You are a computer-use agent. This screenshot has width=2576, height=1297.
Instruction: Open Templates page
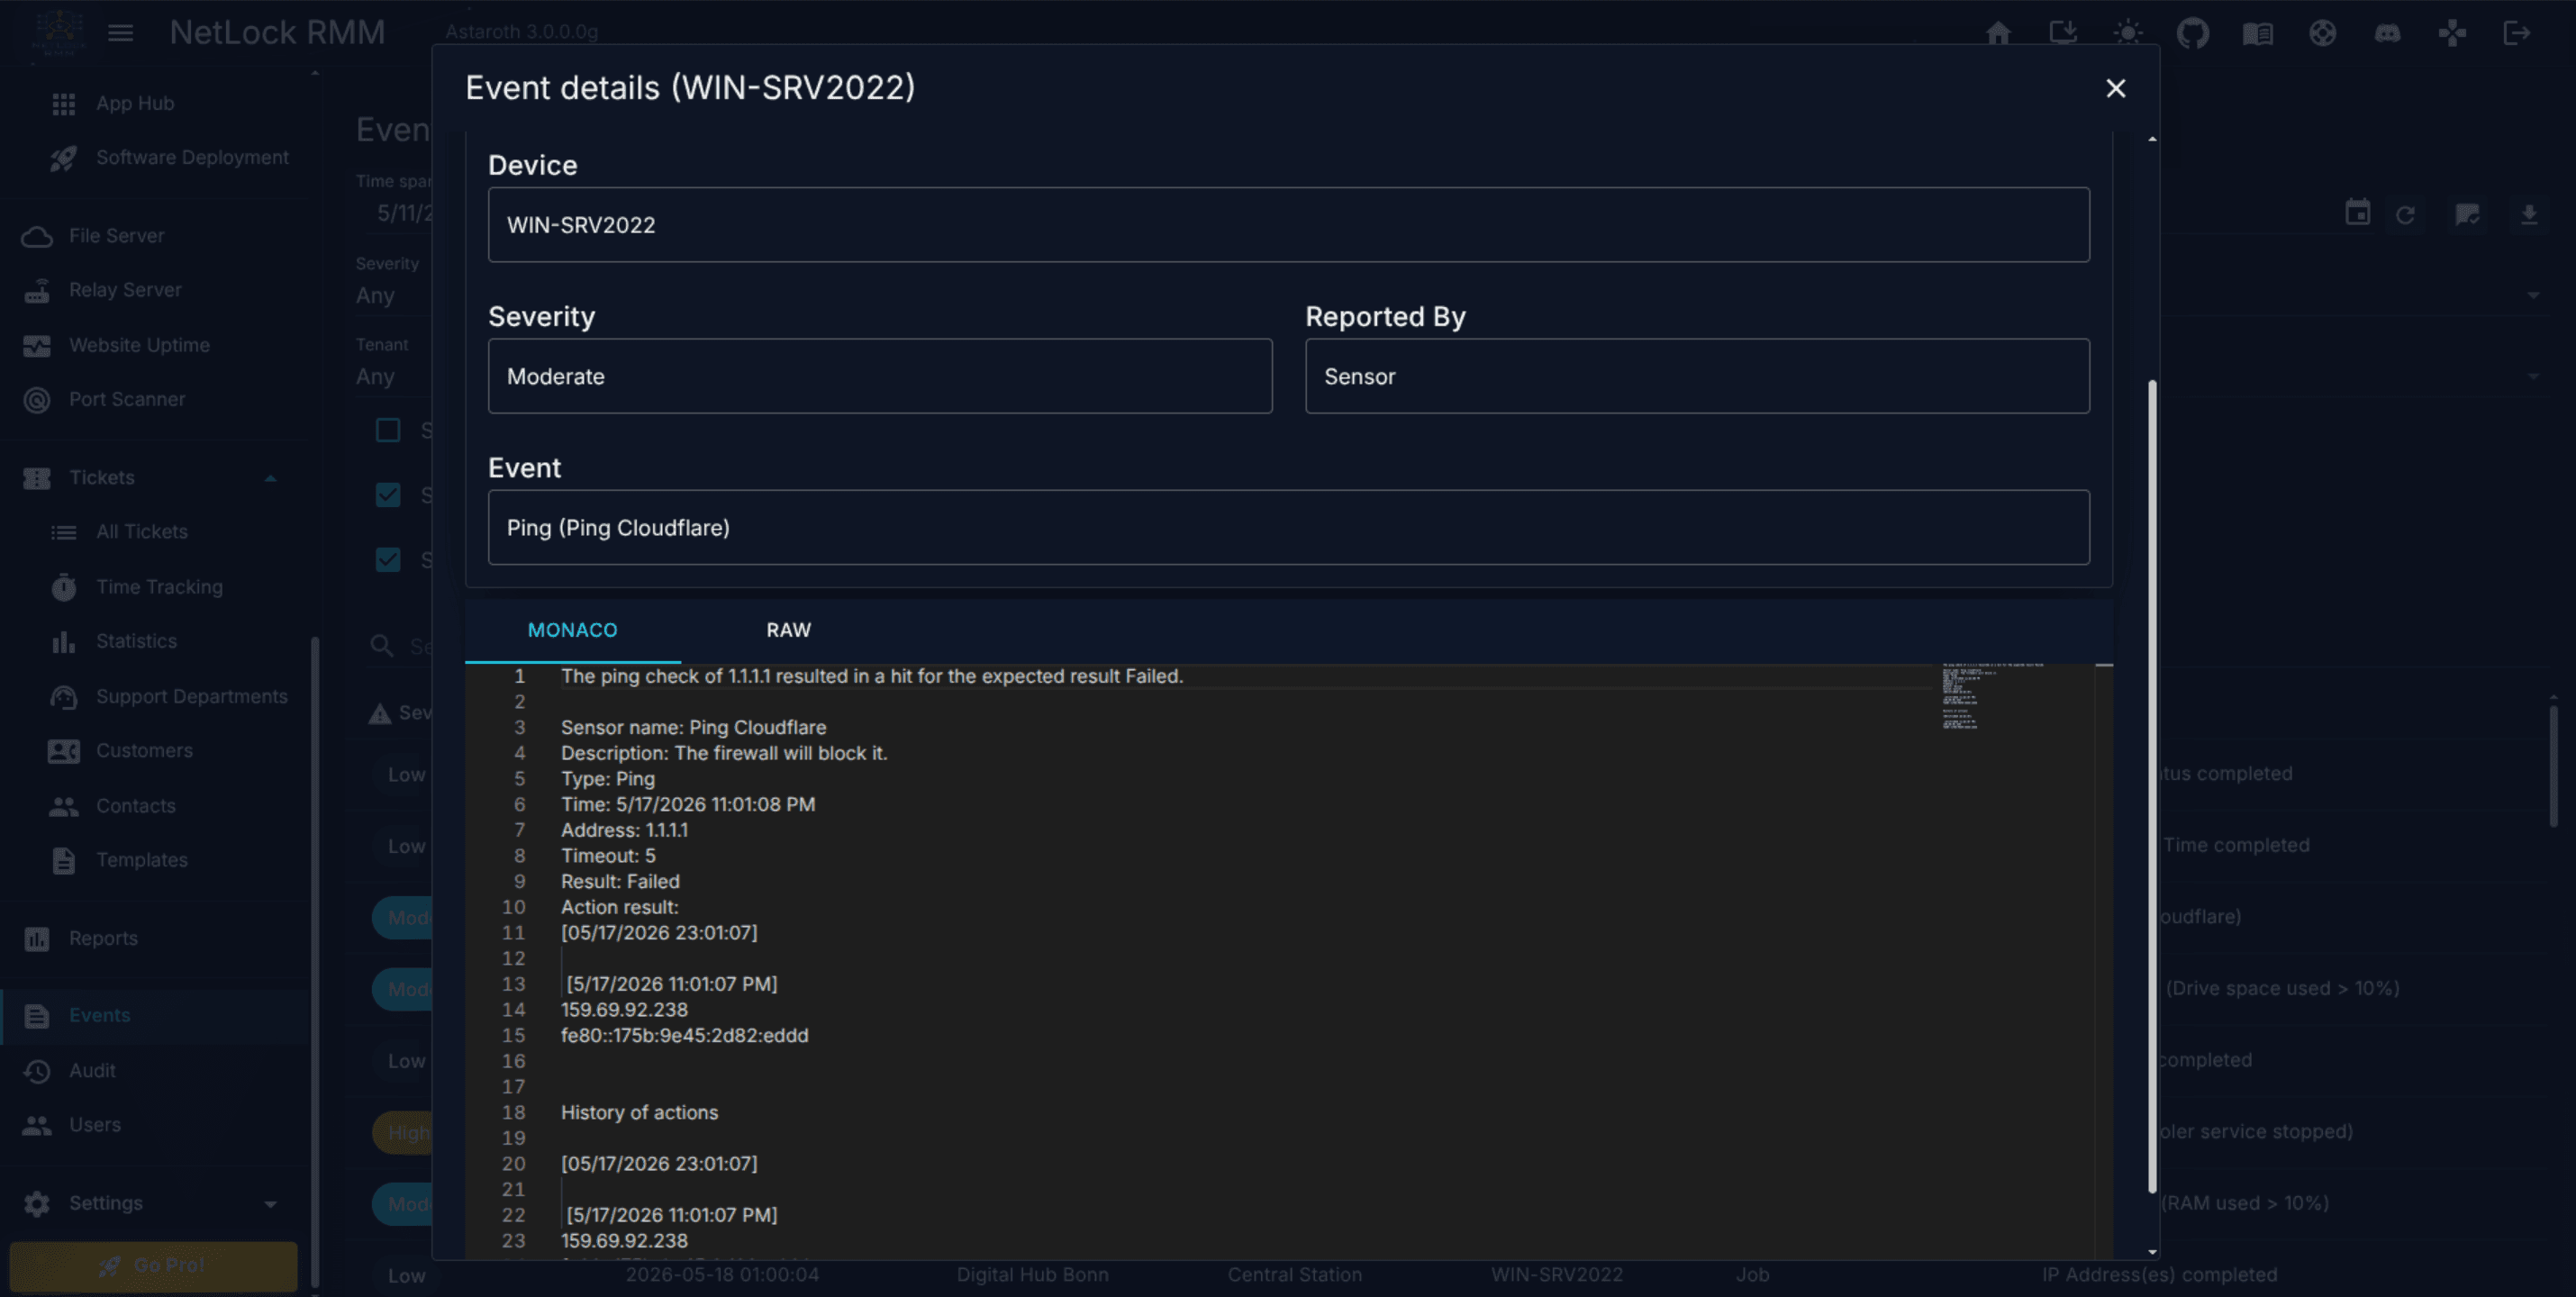tap(141, 860)
